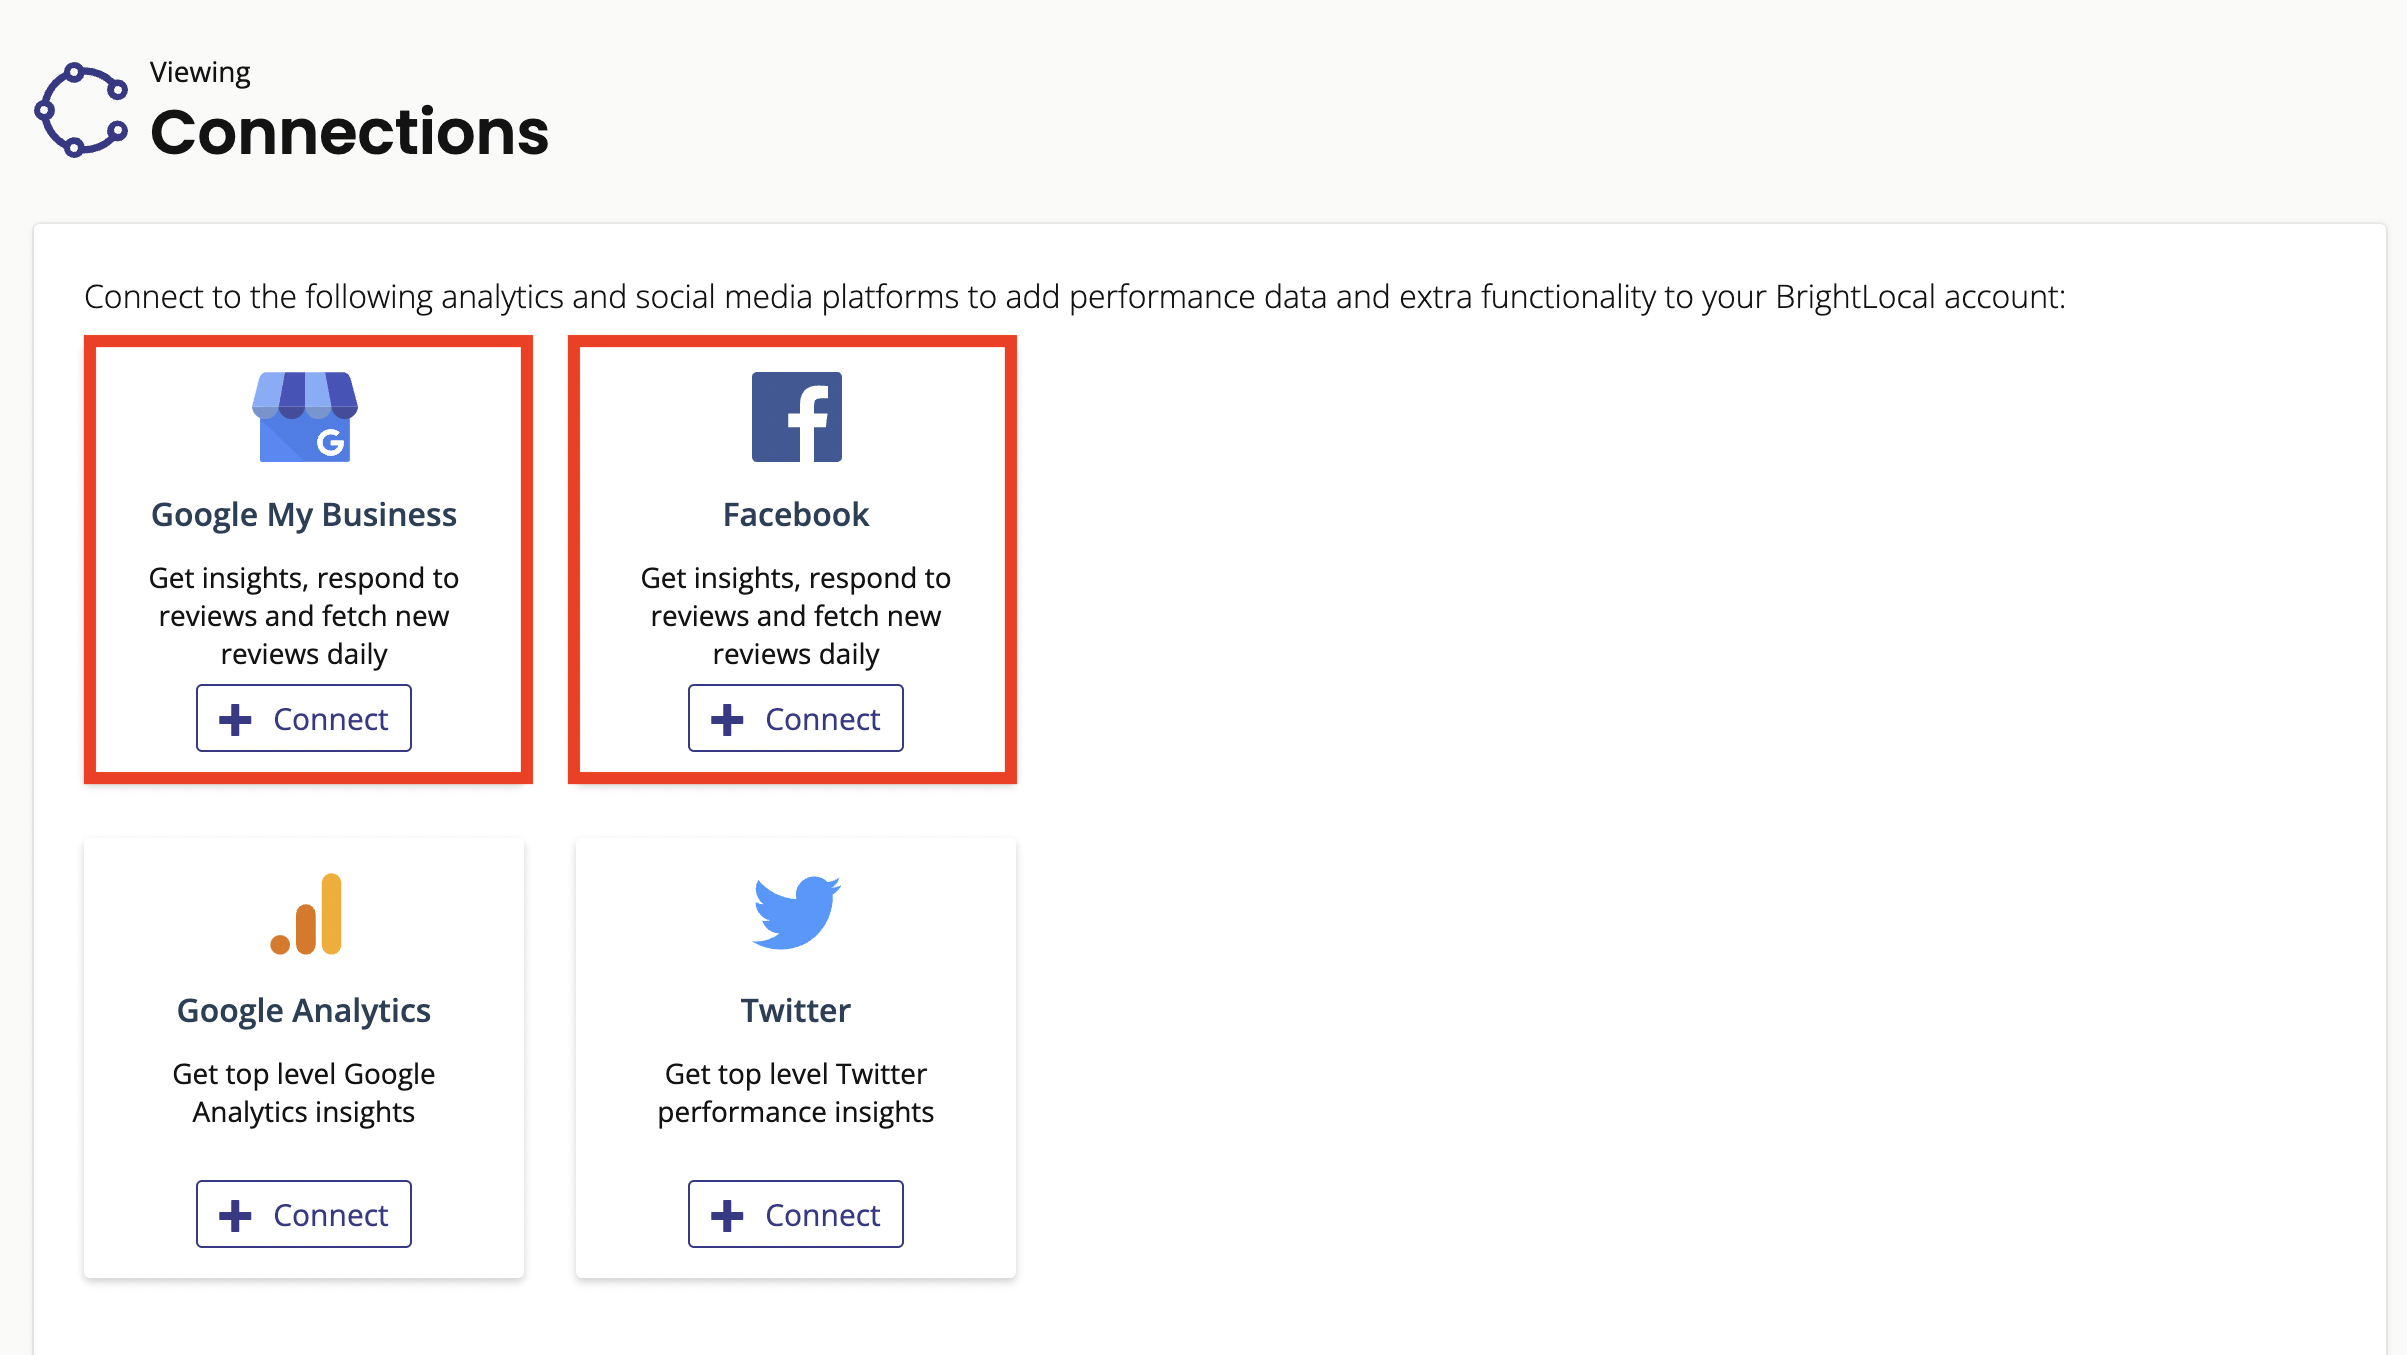Connect the Google My Business account
Image resolution: width=2407 pixels, height=1355 pixels.
click(x=304, y=718)
